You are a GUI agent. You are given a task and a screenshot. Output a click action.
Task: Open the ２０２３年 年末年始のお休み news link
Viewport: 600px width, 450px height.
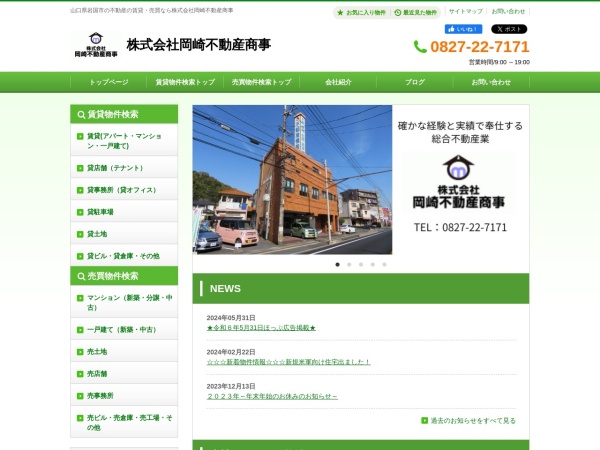click(272, 396)
